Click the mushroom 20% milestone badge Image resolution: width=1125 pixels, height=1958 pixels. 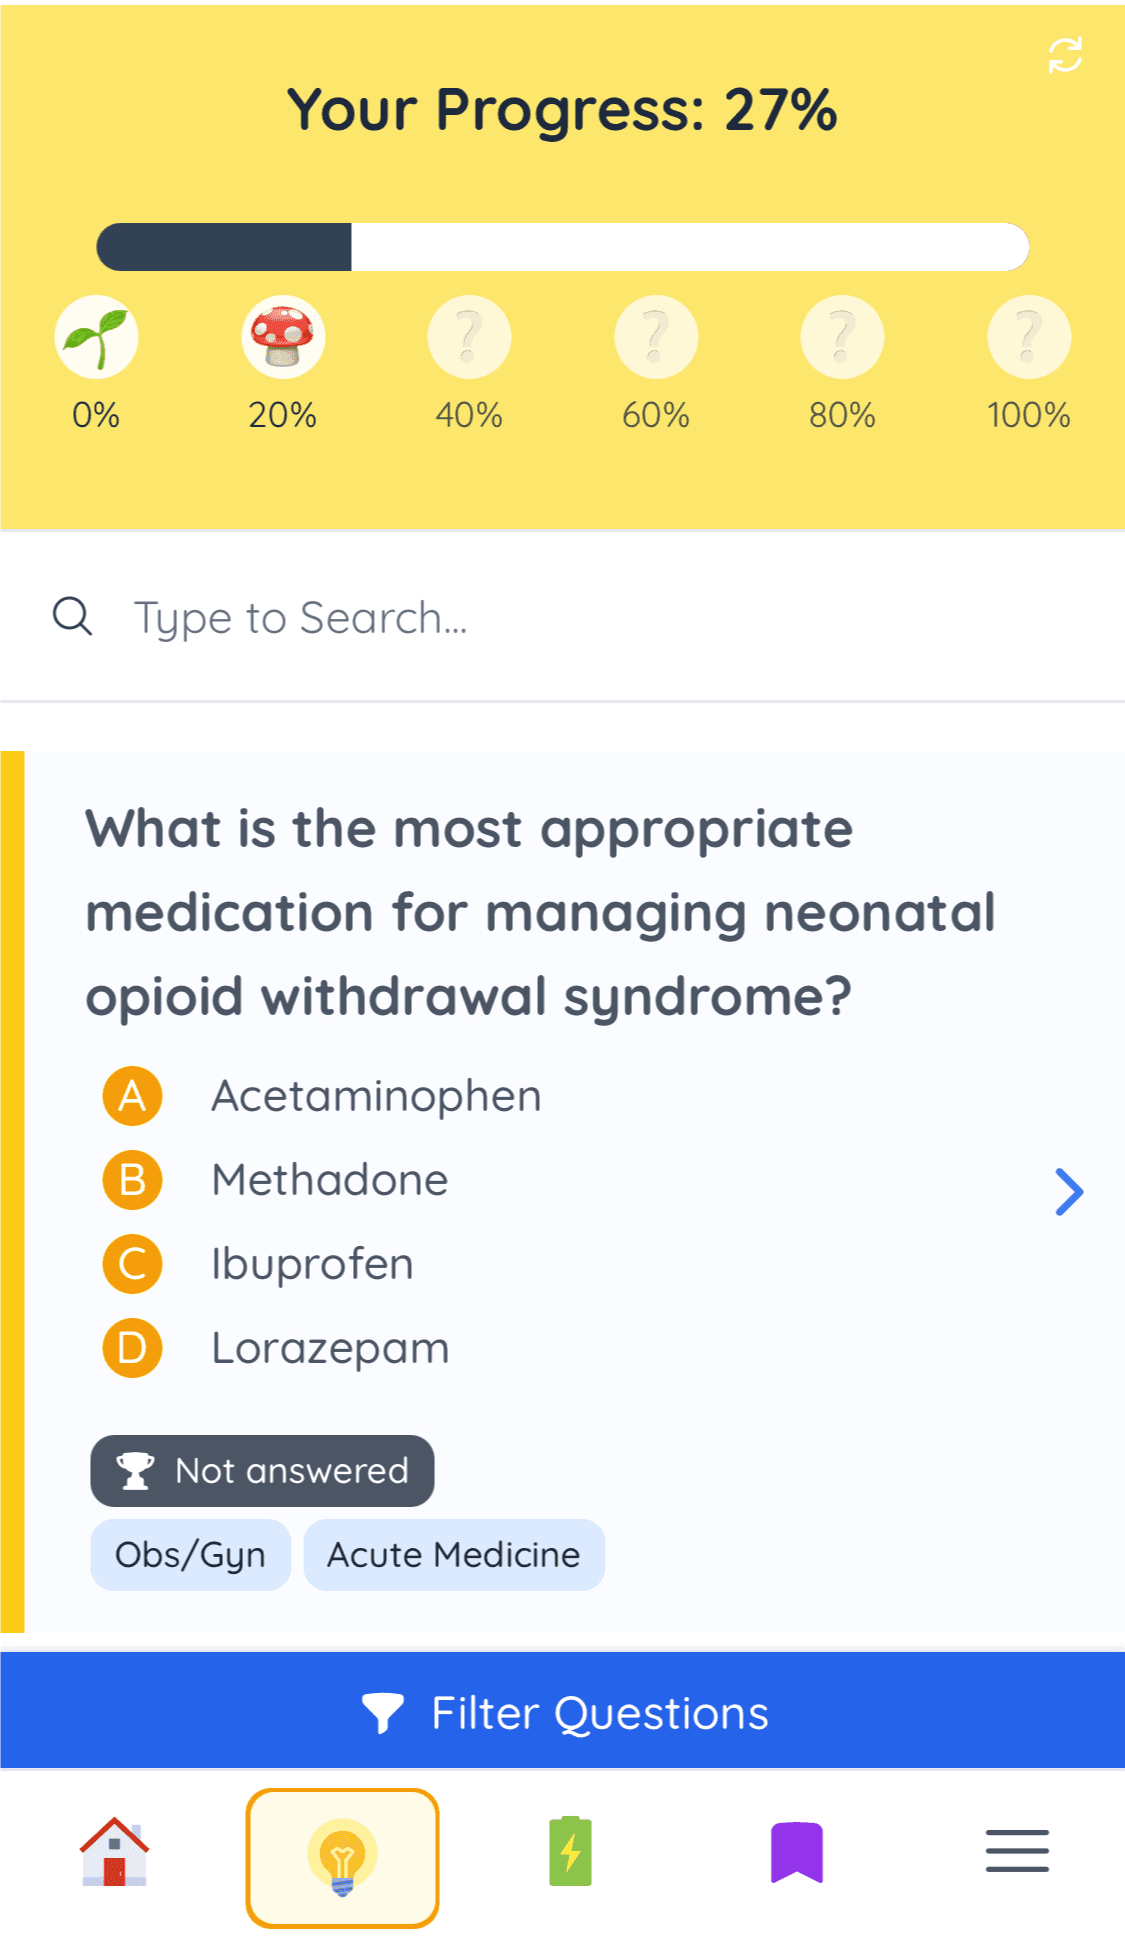283,337
